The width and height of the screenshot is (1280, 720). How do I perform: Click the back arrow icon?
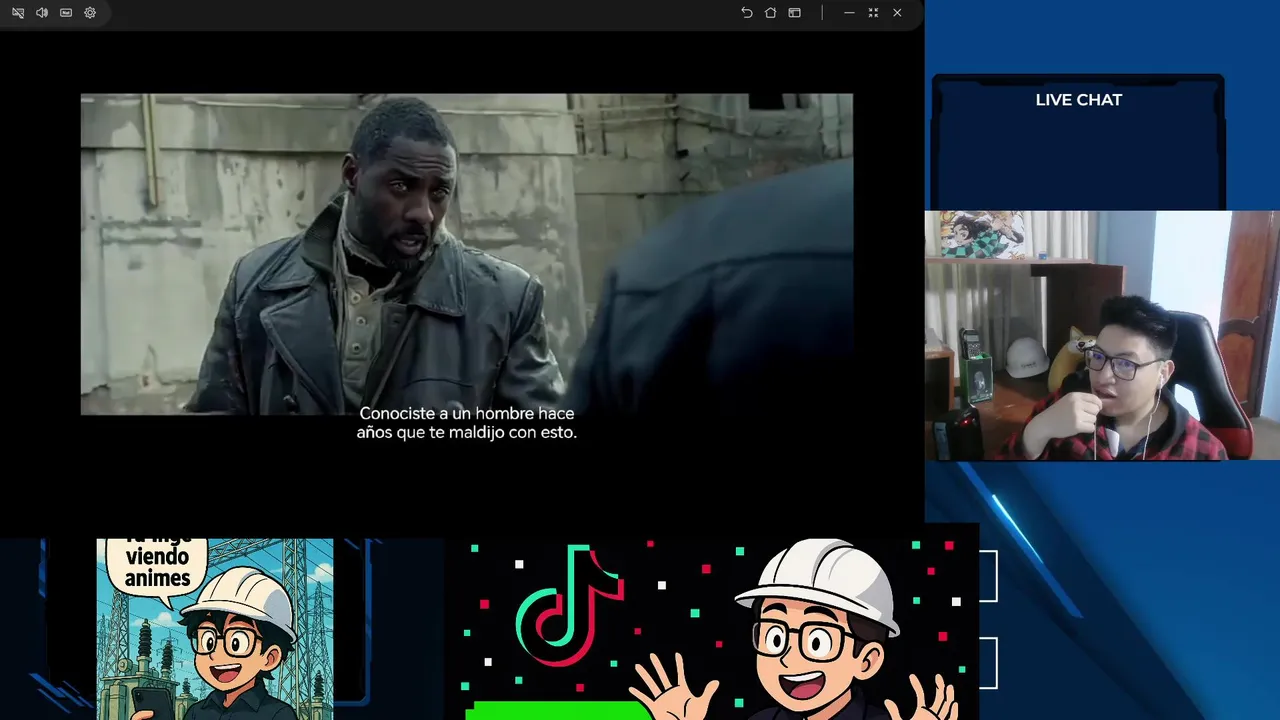point(746,13)
